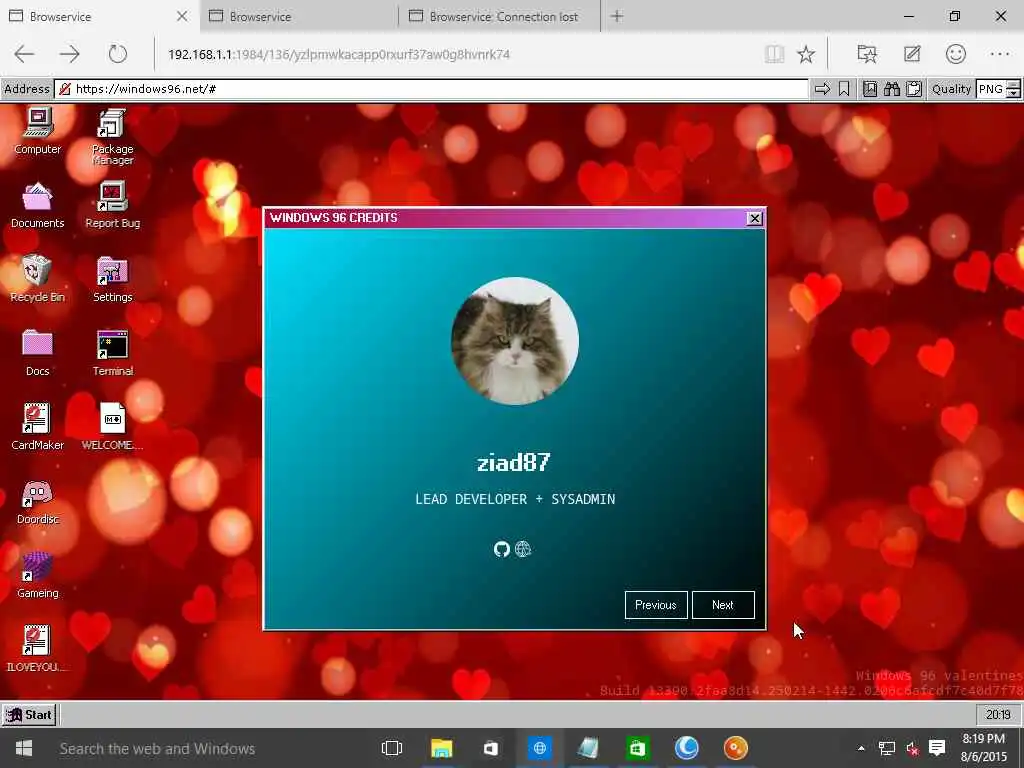Open the Edge more actions ellipsis
The width and height of the screenshot is (1024, 768).
pos(1000,54)
